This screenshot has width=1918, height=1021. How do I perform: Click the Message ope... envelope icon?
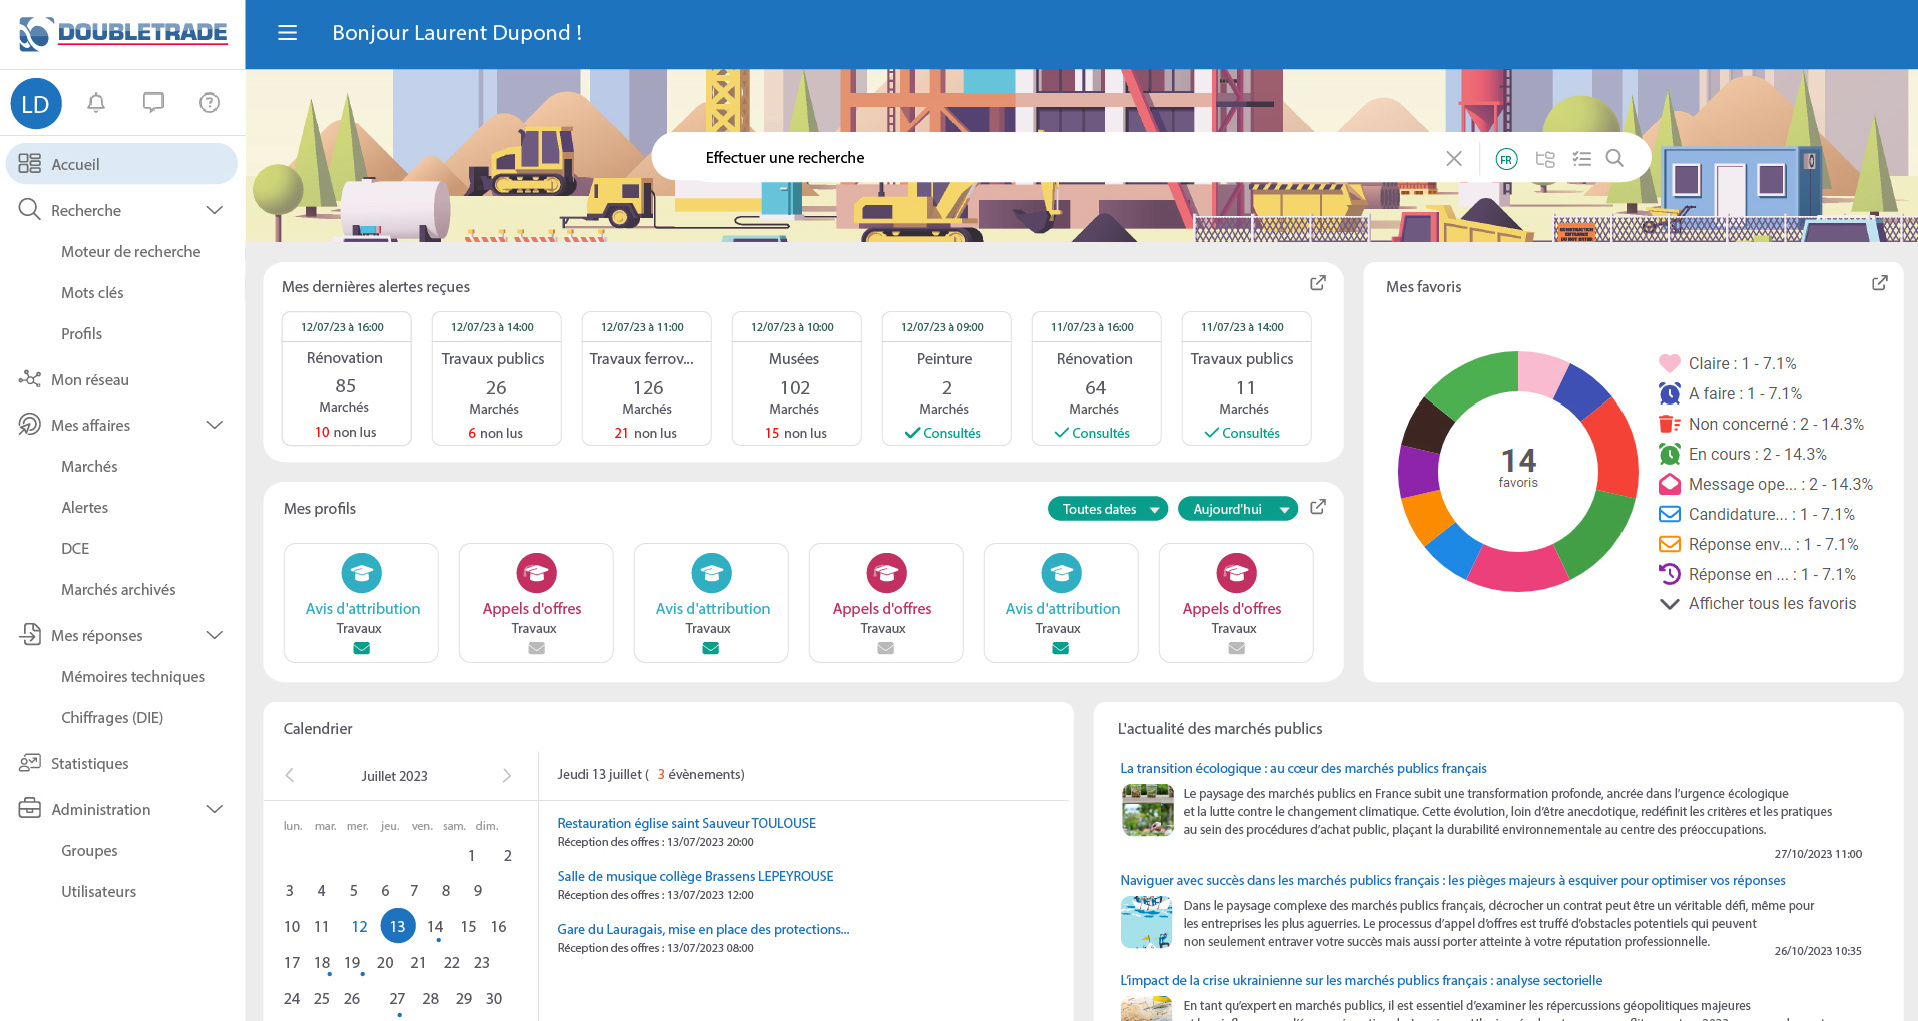coord(1670,484)
